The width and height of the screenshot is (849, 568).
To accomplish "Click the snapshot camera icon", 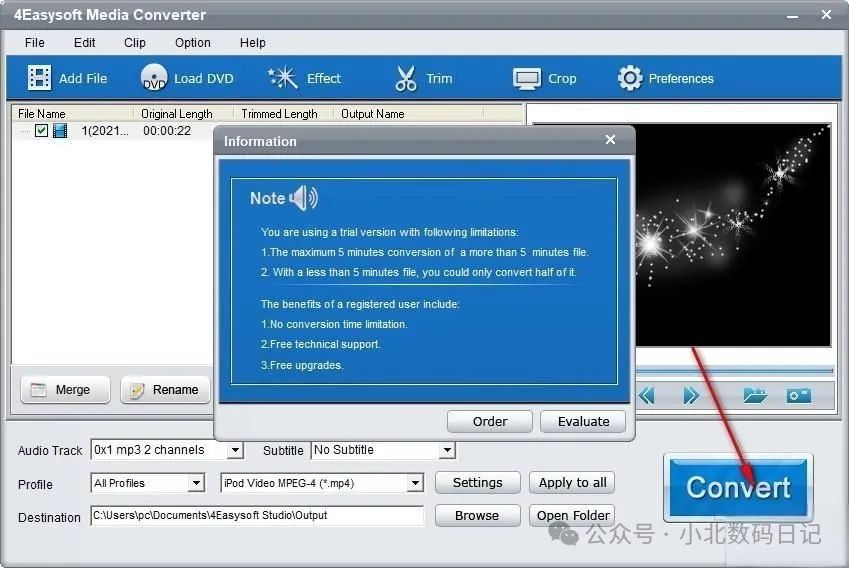I will (x=798, y=395).
